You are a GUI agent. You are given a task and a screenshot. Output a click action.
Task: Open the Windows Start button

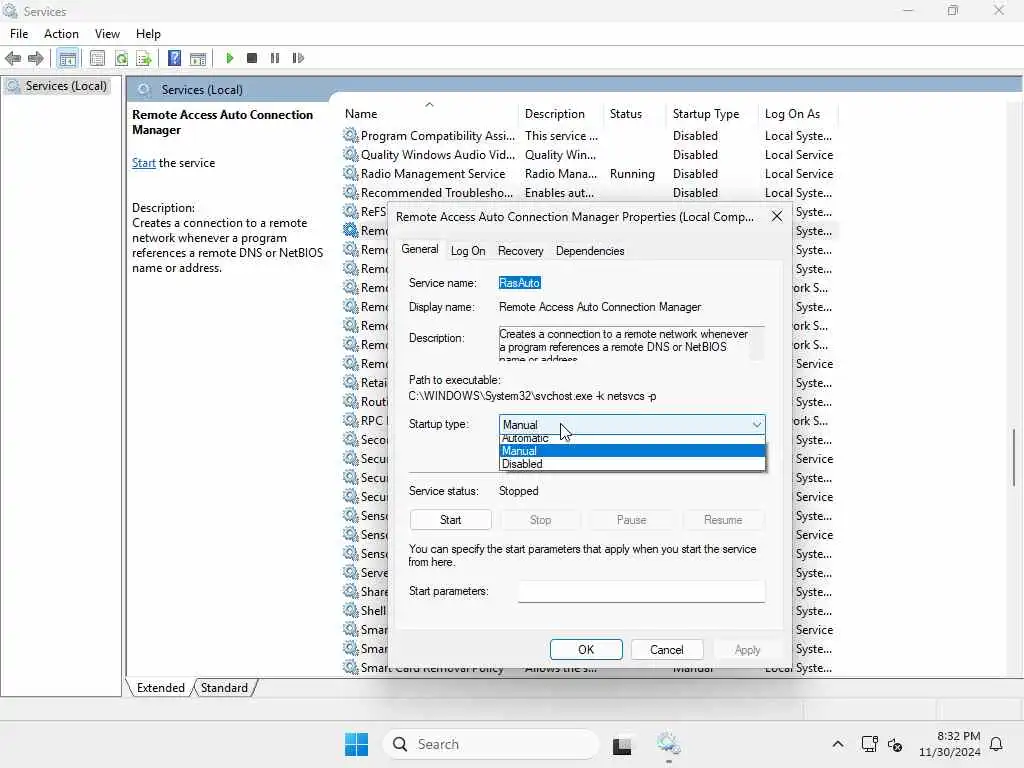[357, 744]
